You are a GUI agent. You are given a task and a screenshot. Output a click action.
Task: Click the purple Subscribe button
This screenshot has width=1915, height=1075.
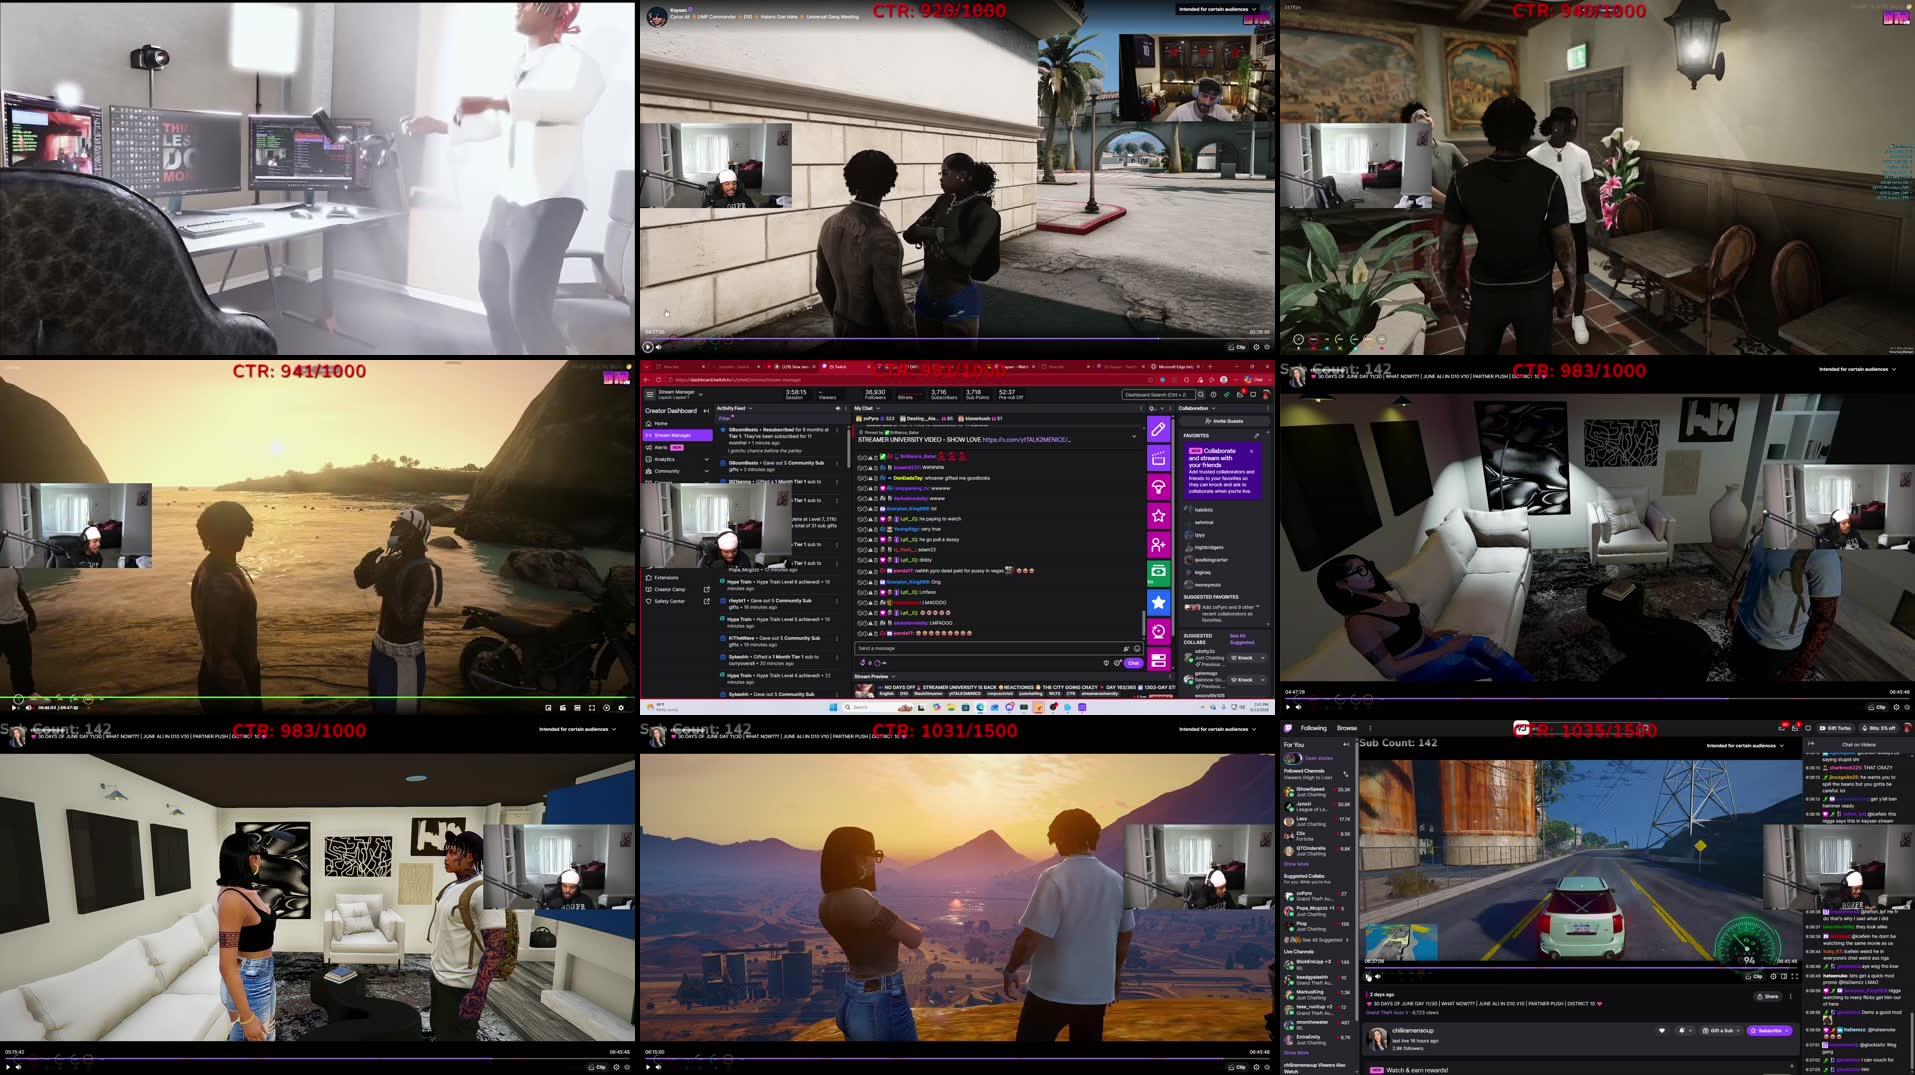pos(1769,1030)
